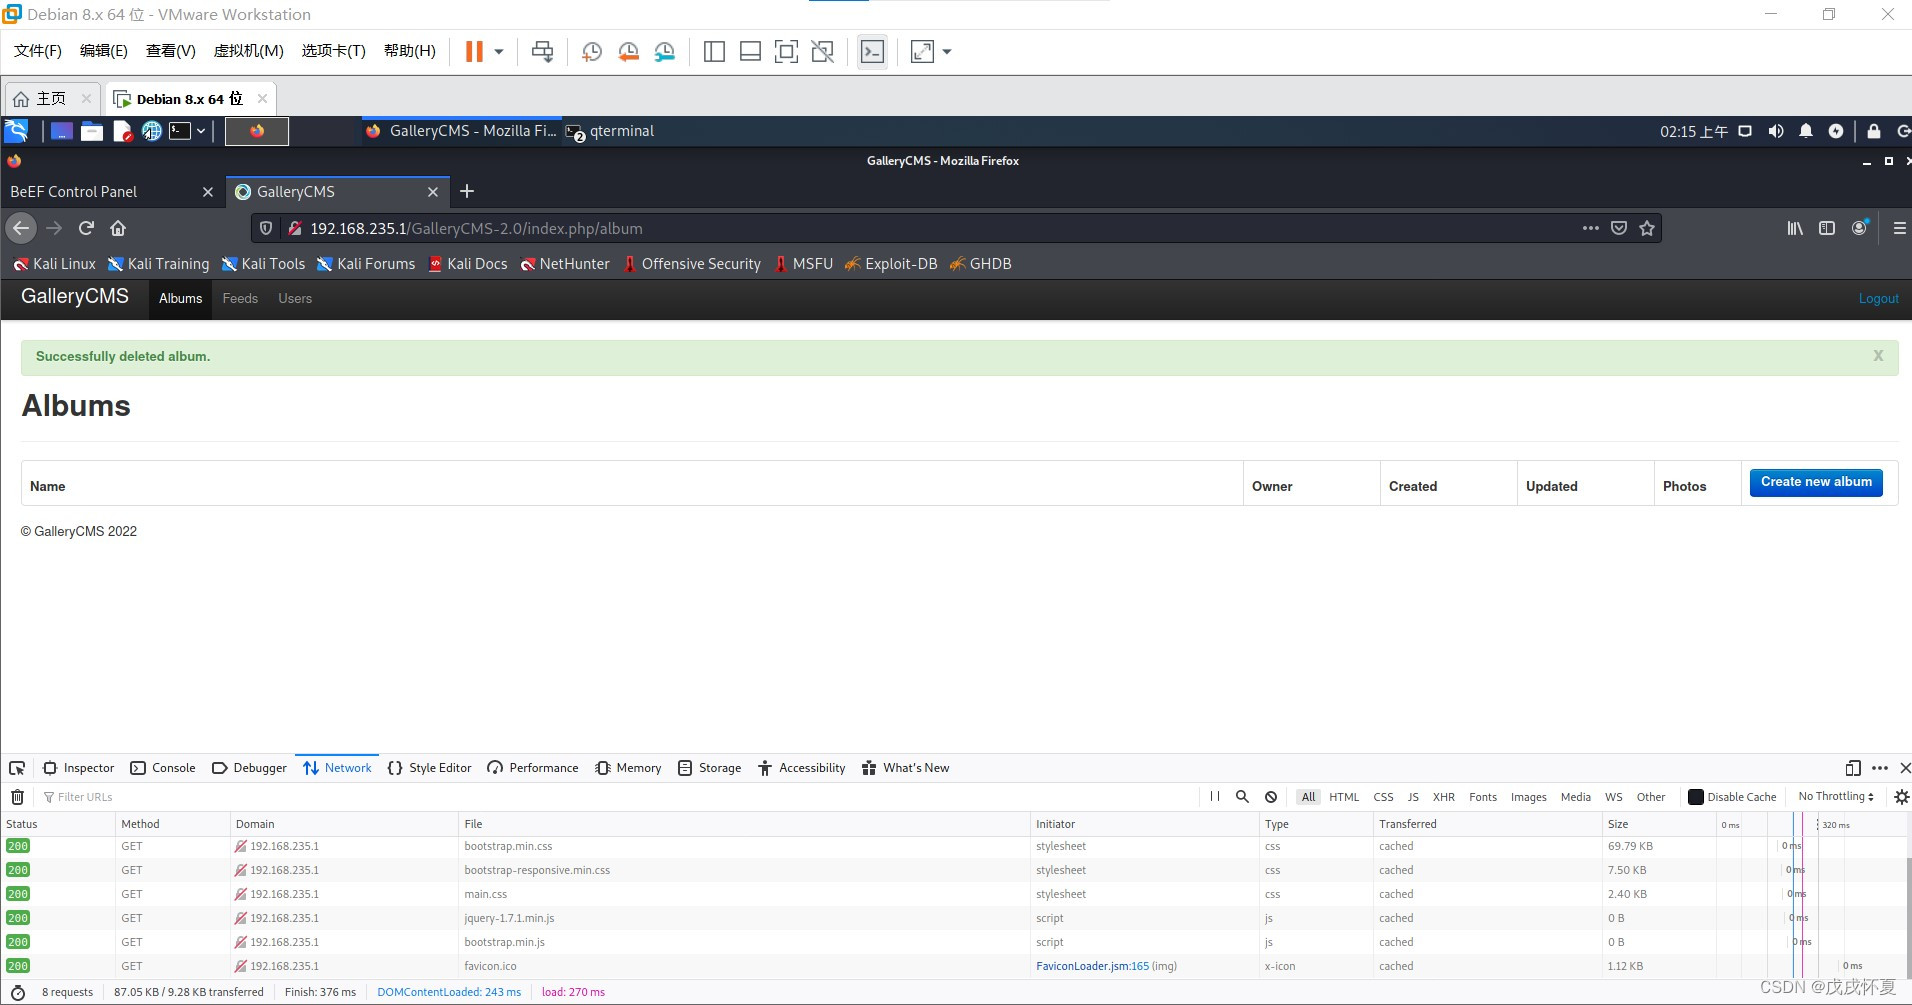Filter network requests by Images
Screen dimensions: 1912x1005
click(1528, 797)
